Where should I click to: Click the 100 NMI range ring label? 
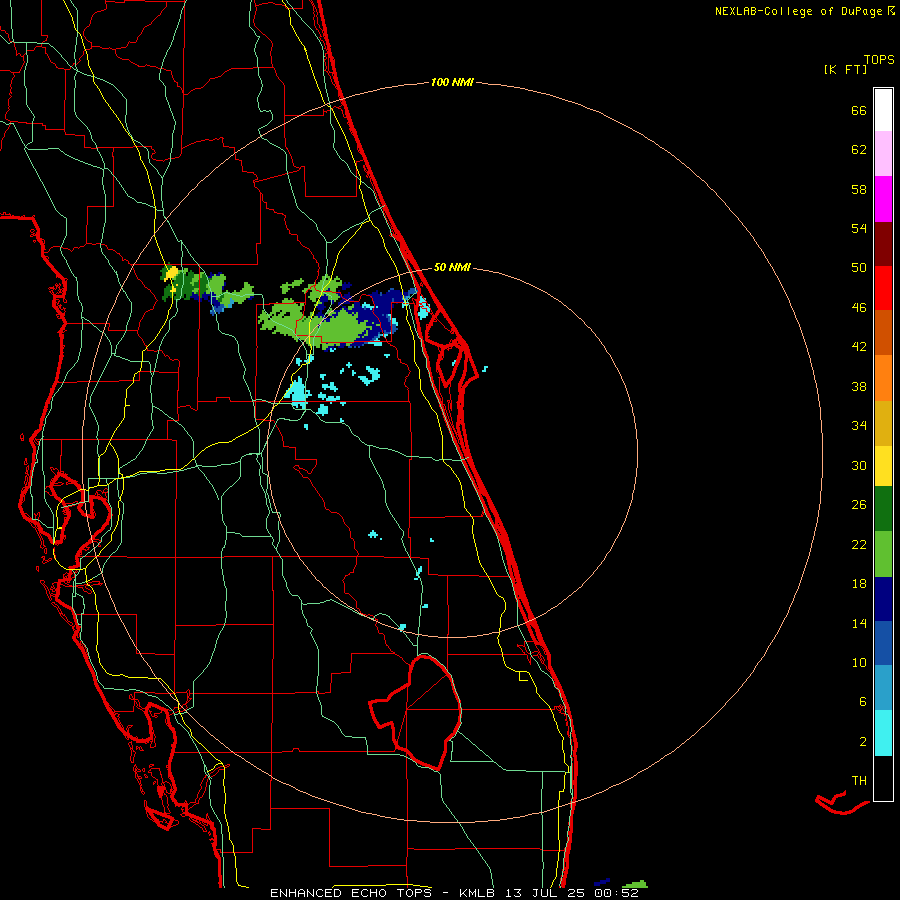(x=452, y=83)
